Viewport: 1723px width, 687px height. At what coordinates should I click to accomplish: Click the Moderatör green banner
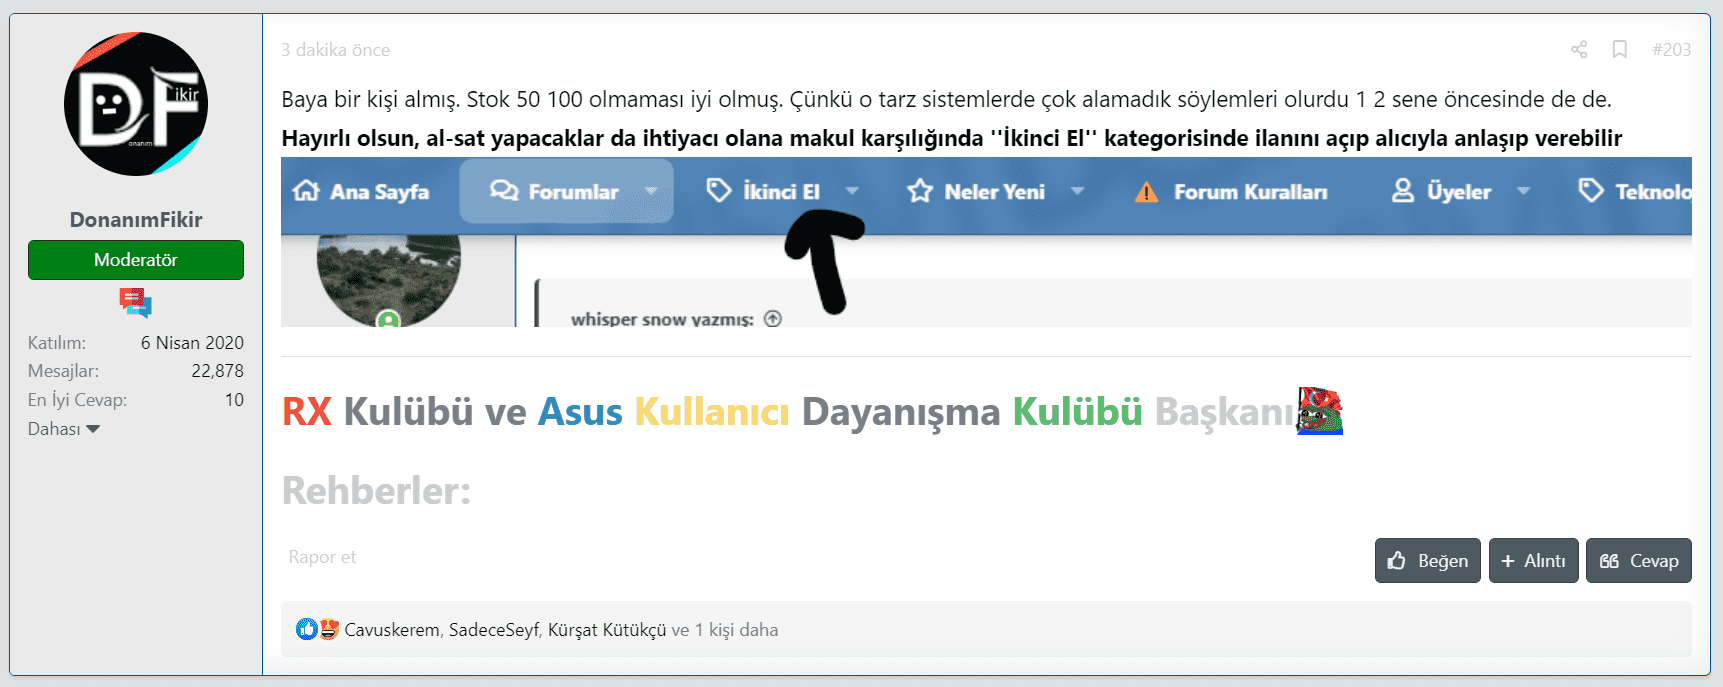point(136,260)
